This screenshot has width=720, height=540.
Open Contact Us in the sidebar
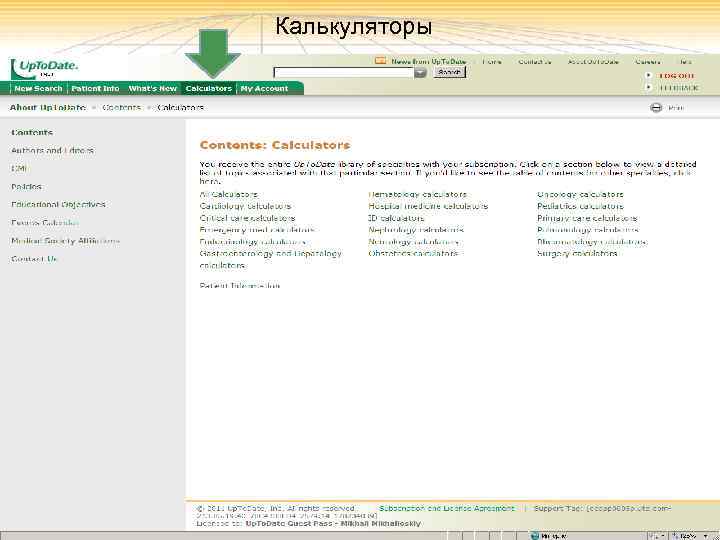[34, 259]
